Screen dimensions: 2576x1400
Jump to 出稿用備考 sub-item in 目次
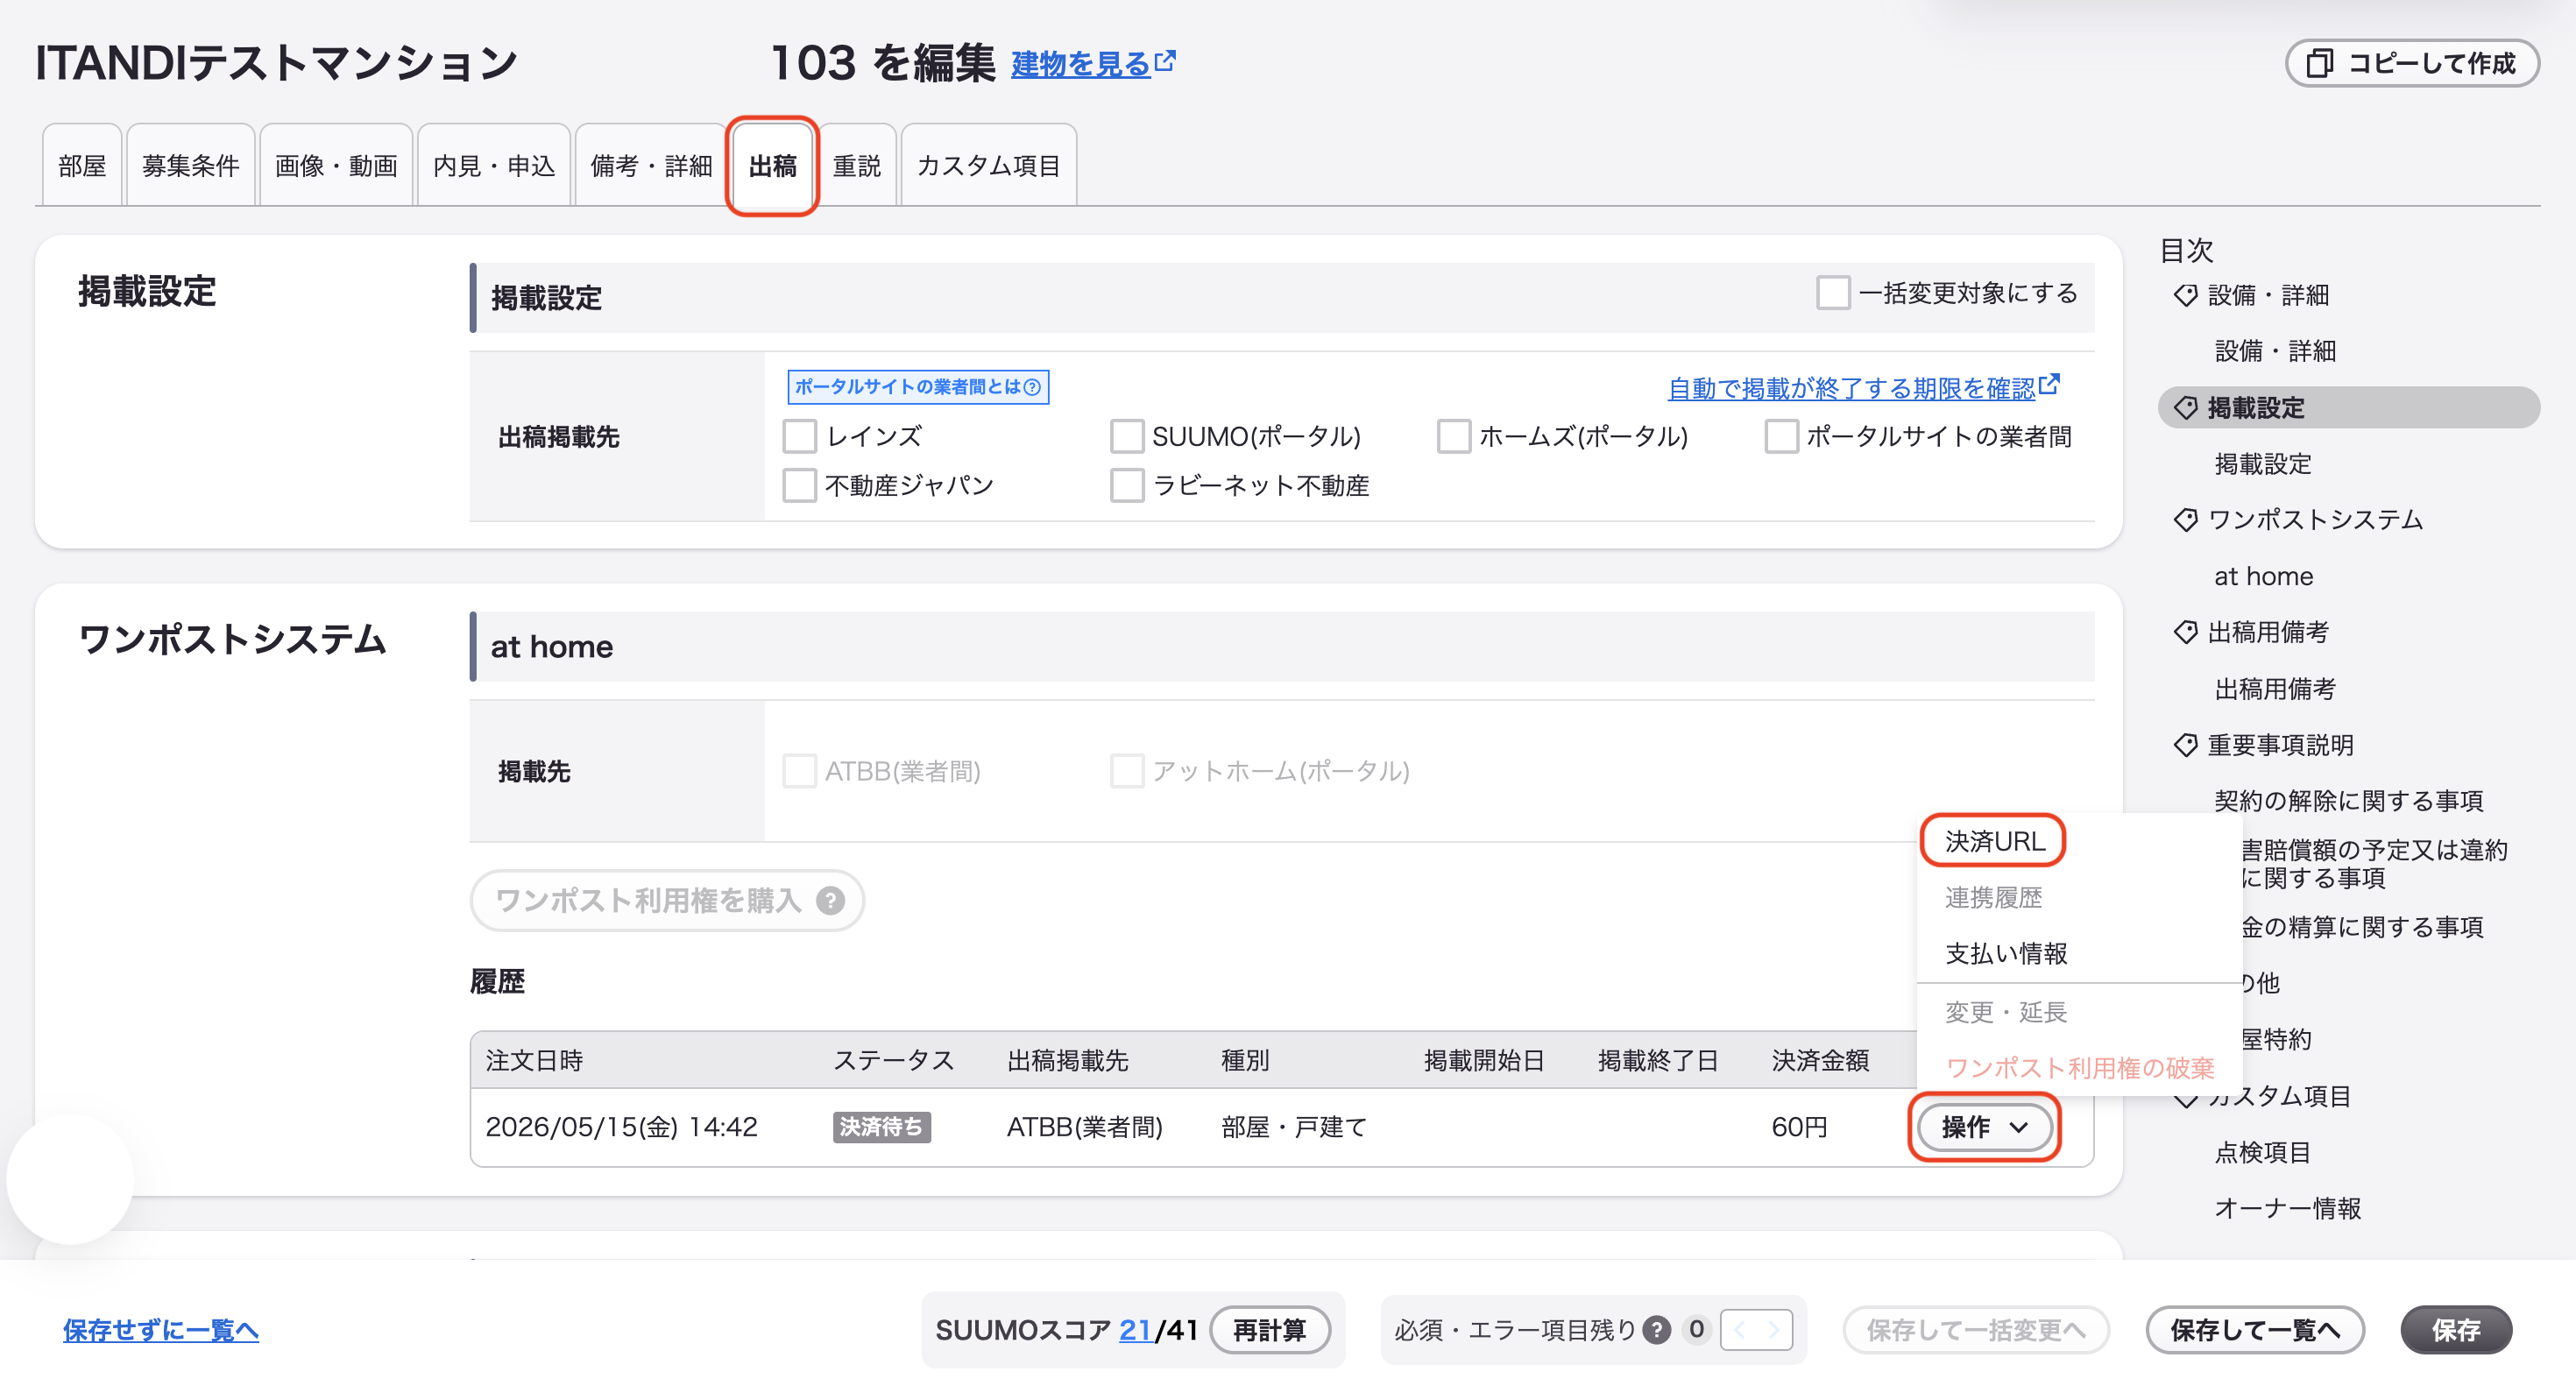pyautogui.click(x=2275, y=689)
